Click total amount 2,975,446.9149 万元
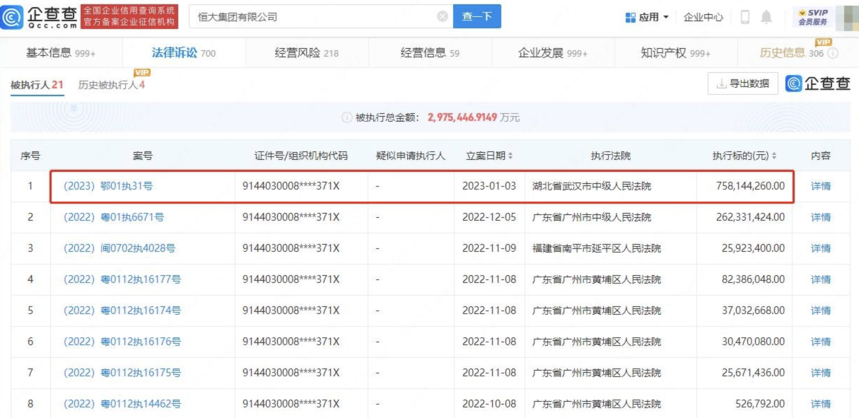The height and width of the screenshot is (418, 859). coord(473,117)
